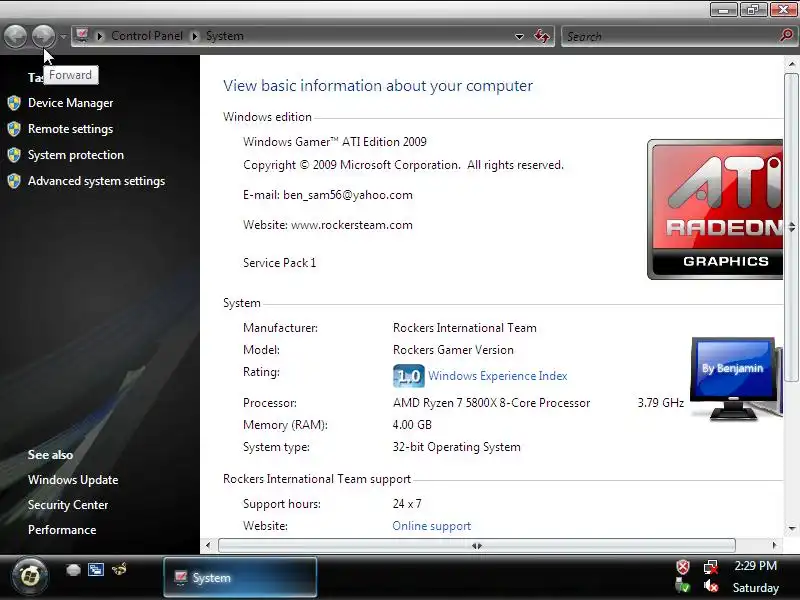The image size is (800, 600).
Task: Click the shield icon beside Device Manager
Action: 14,103
